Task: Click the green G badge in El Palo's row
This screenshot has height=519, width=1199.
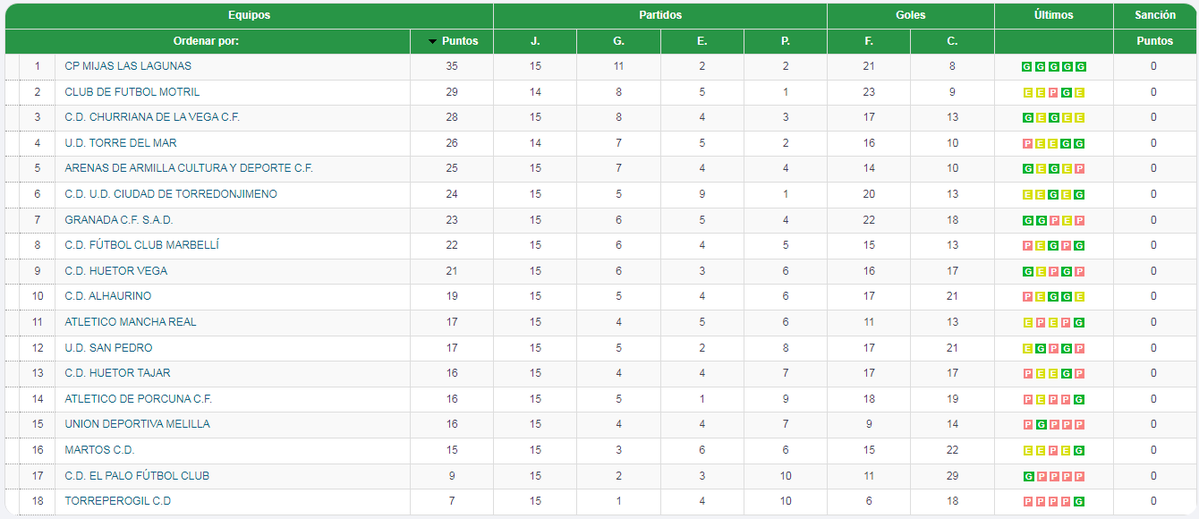Action: [1027, 476]
